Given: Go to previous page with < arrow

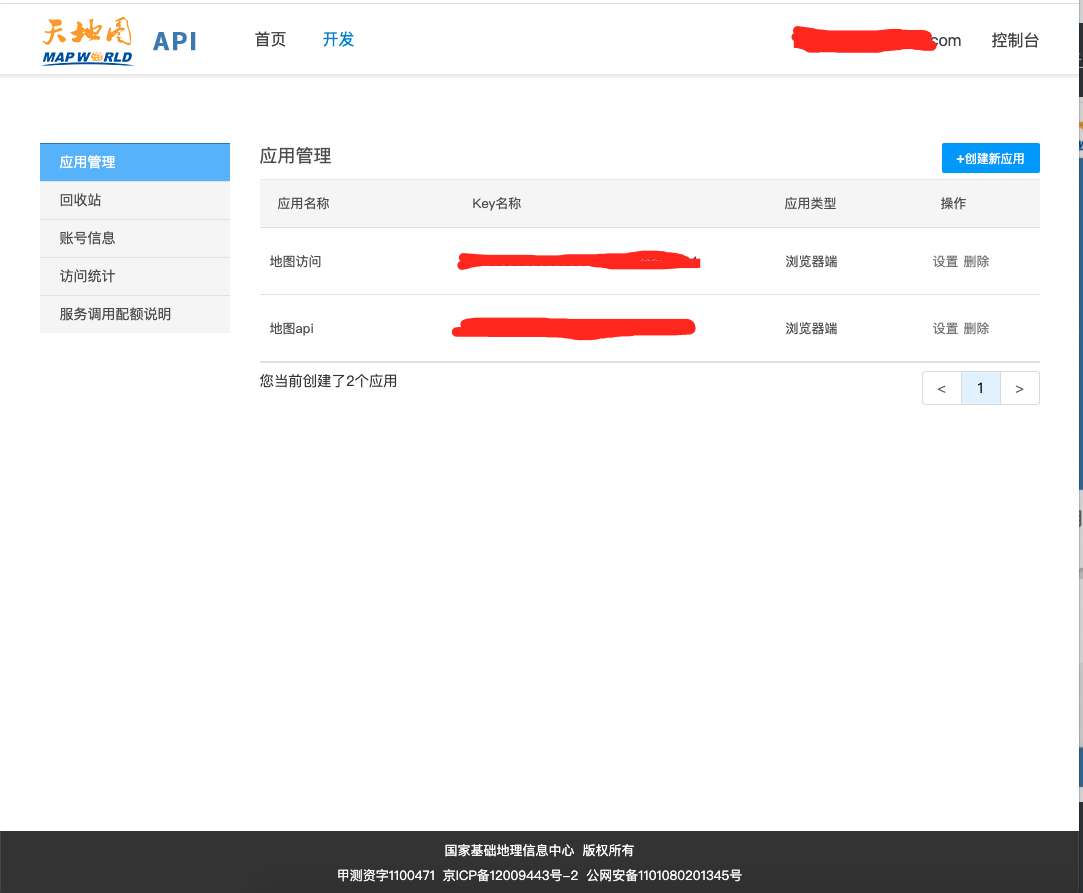Looking at the screenshot, I should 941,388.
